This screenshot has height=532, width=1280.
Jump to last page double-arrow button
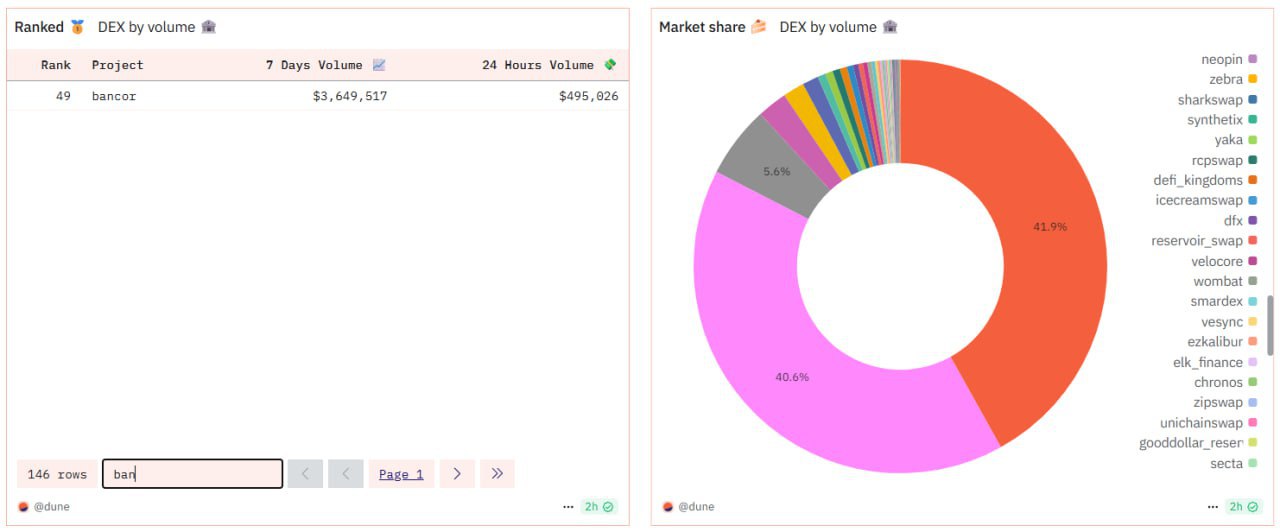pos(497,474)
